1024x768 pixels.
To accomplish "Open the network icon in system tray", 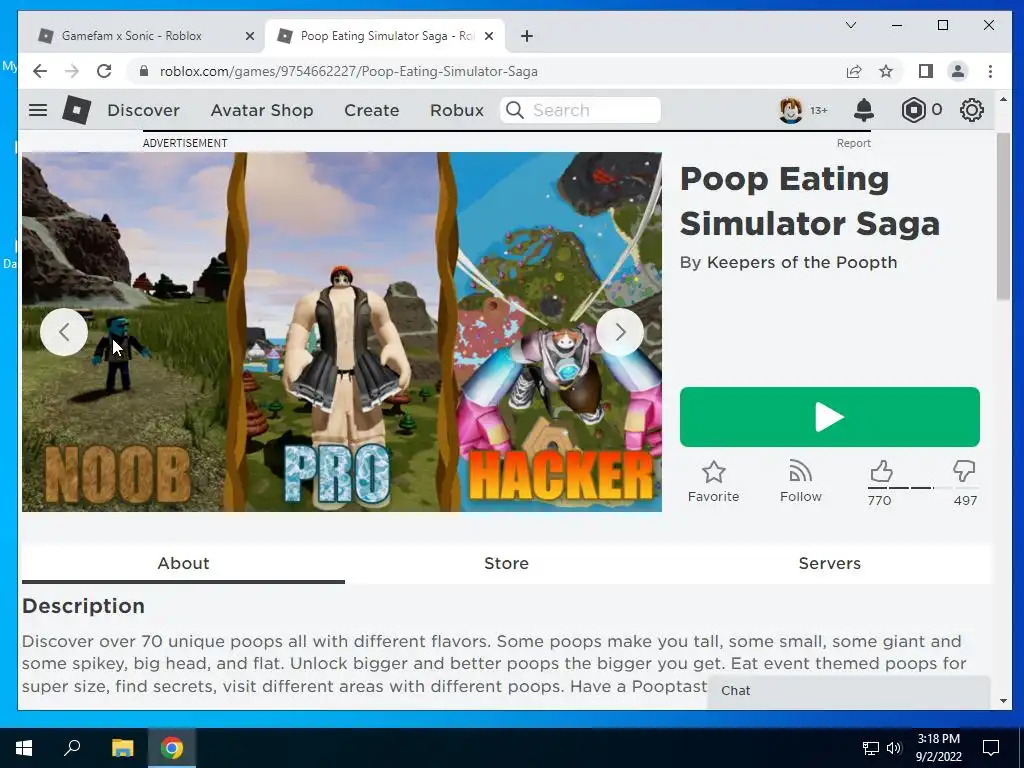I will point(871,748).
